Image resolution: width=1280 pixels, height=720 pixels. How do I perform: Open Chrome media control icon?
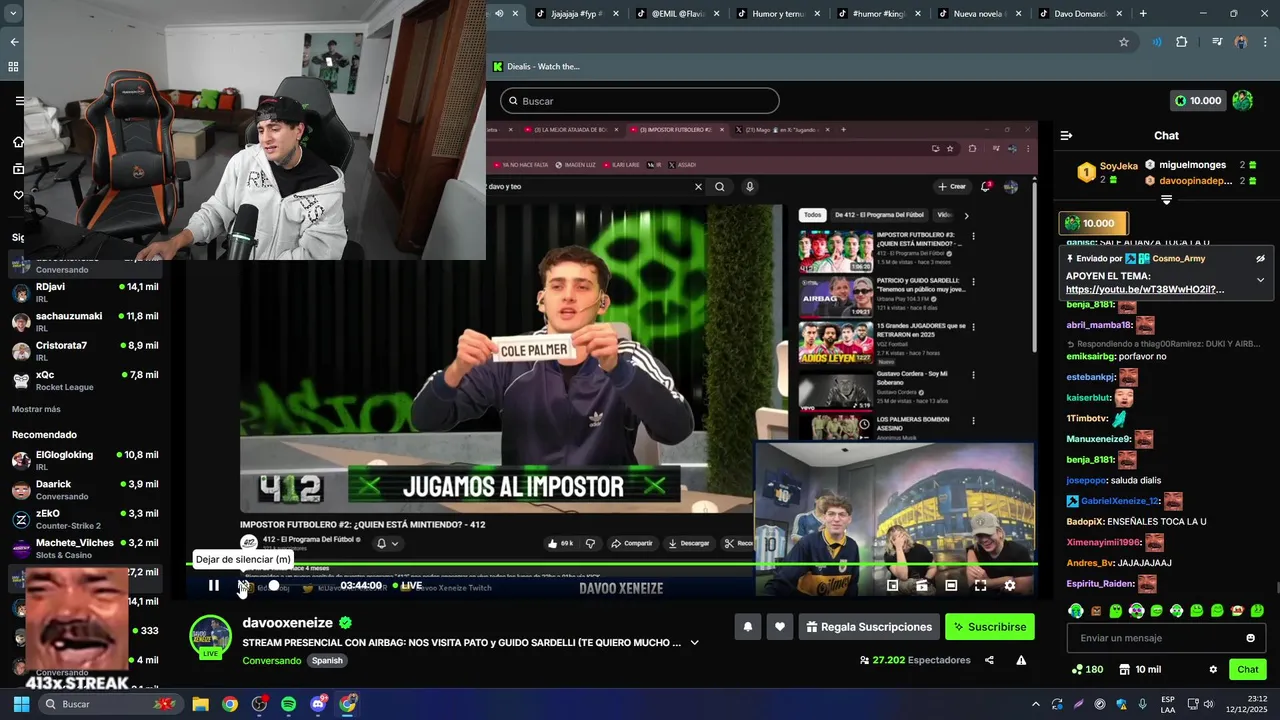1216,42
